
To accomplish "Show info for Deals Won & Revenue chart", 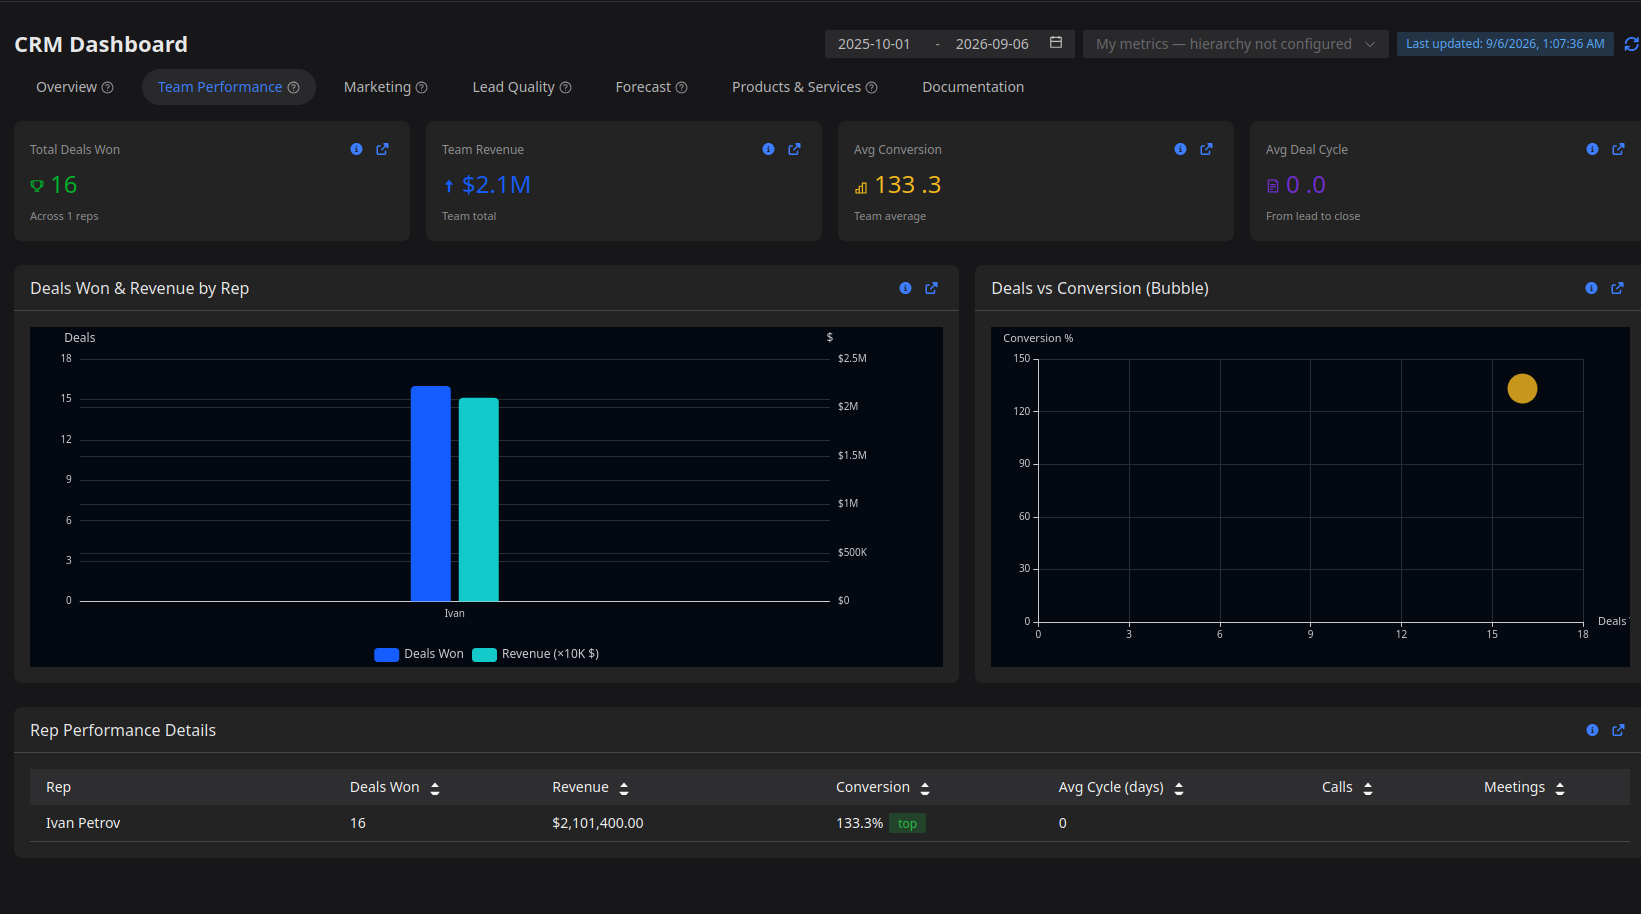I will pyautogui.click(x=905, y=288).
